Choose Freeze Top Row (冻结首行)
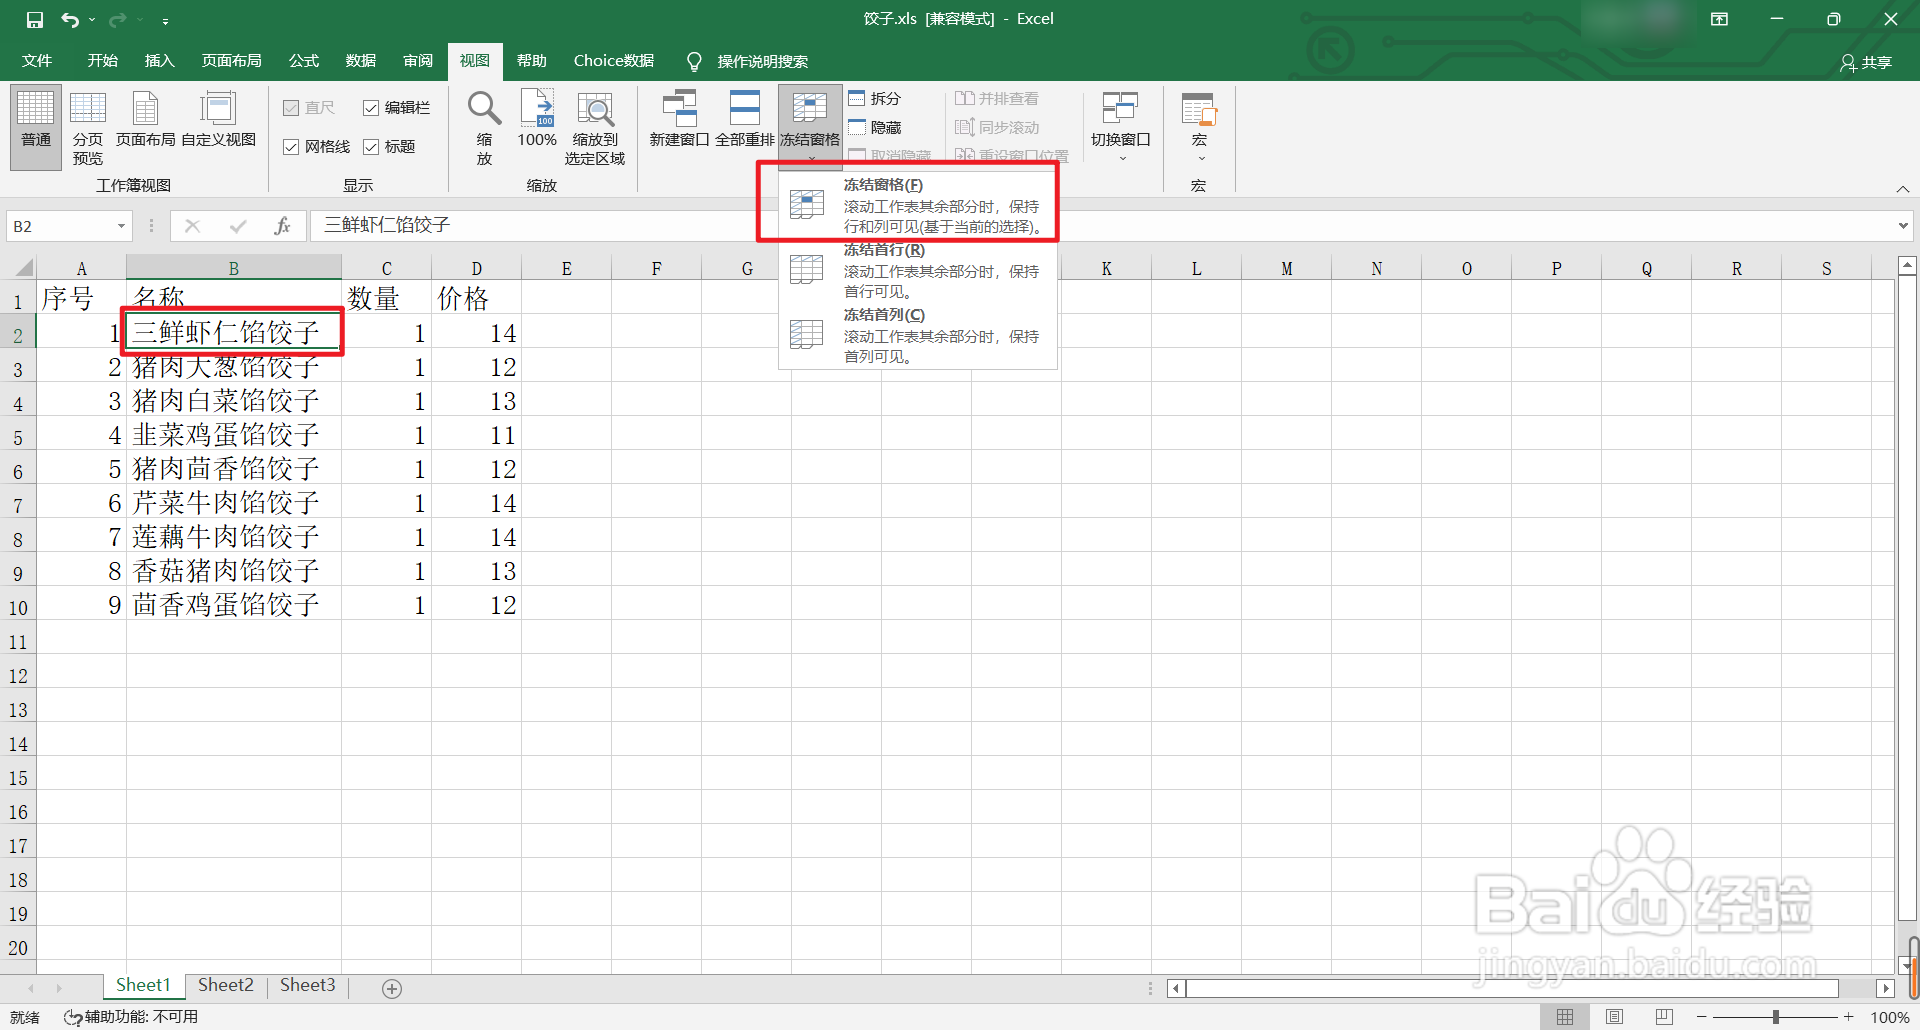 click(x=918, y=271)
